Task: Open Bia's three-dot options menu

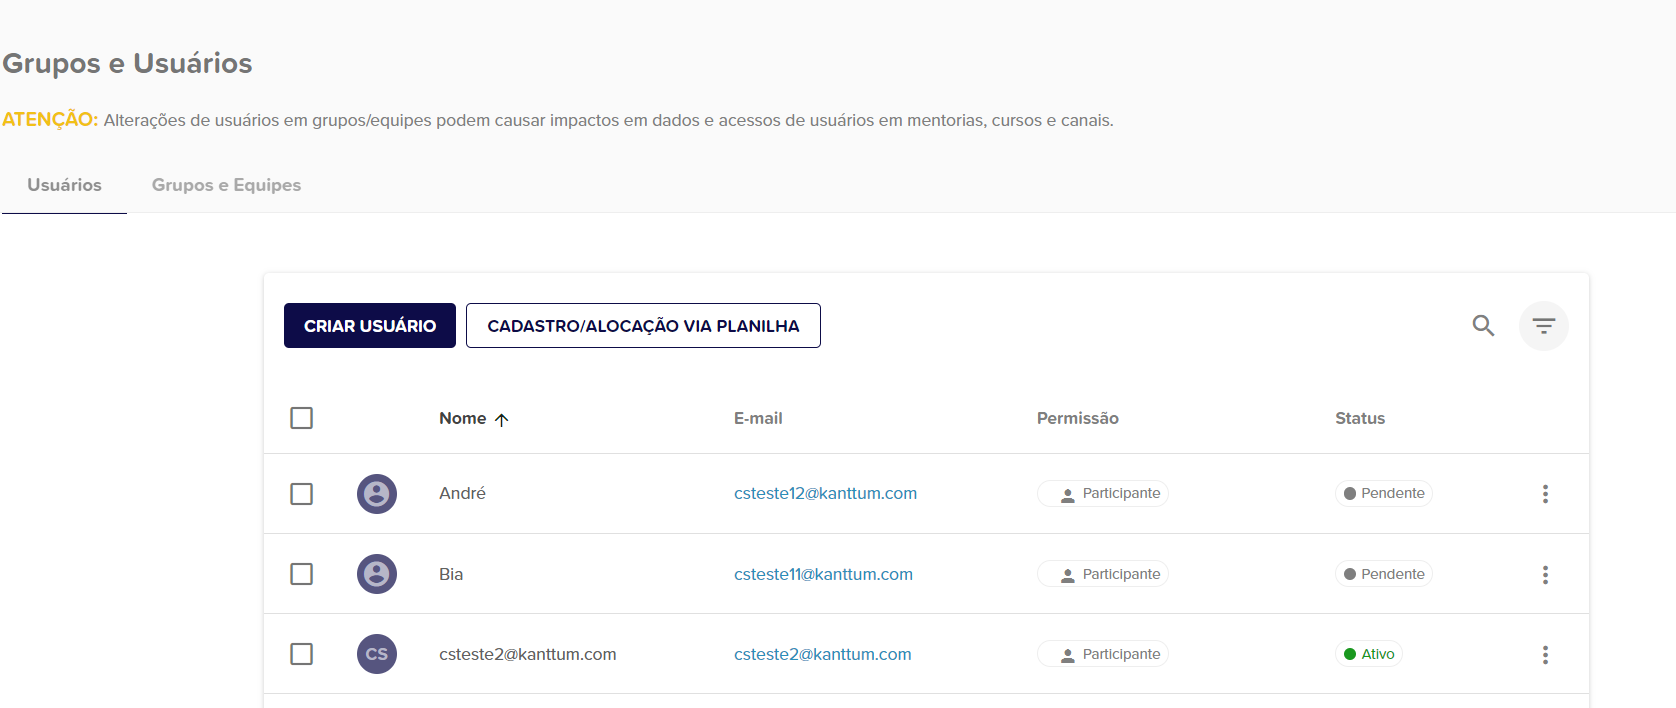Action: [1545, 574]
